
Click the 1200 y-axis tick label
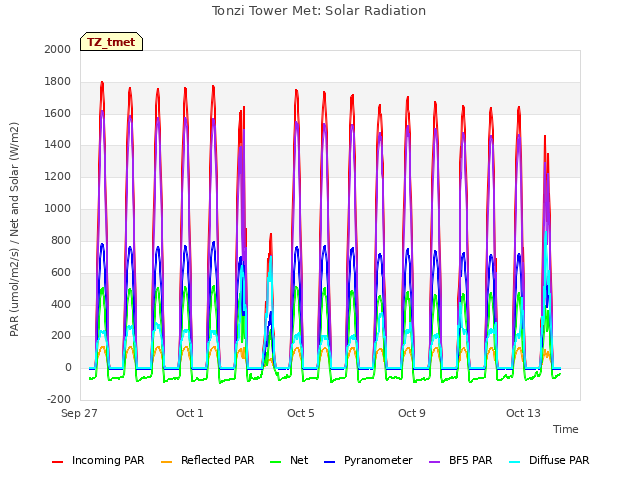58,177
